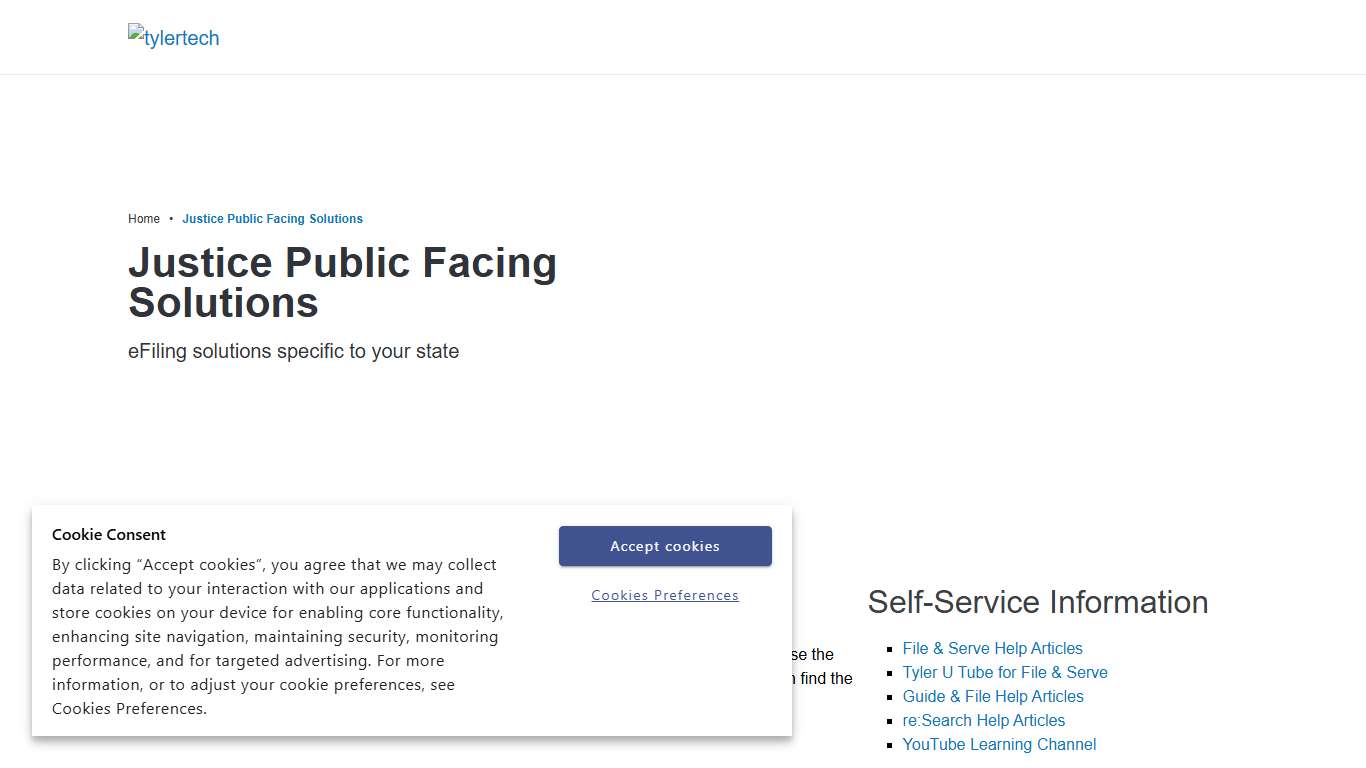Open the YouTube Learning Channel link
1366x768 pixels.
pos(999,744)
